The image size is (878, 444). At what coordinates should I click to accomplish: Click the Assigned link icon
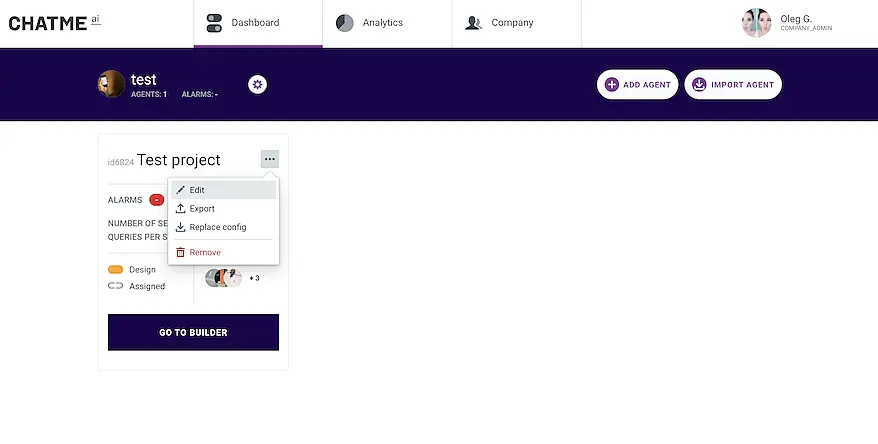pos(115,286)
